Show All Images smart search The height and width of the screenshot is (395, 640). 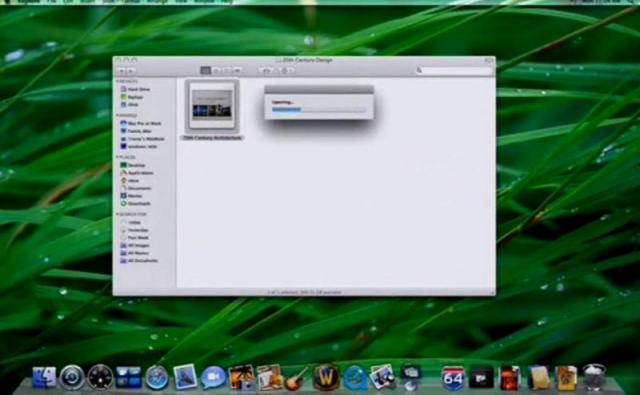(x=135, y=245)
